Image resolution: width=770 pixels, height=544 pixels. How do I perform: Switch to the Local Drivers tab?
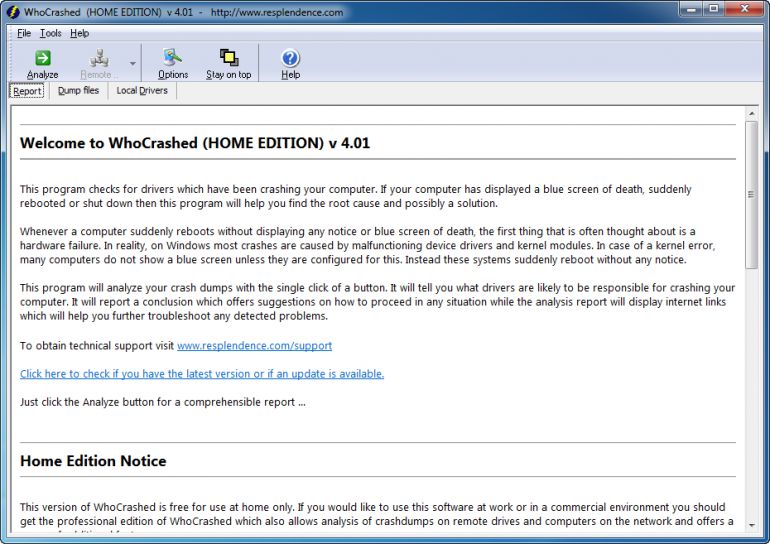(142, 90)
